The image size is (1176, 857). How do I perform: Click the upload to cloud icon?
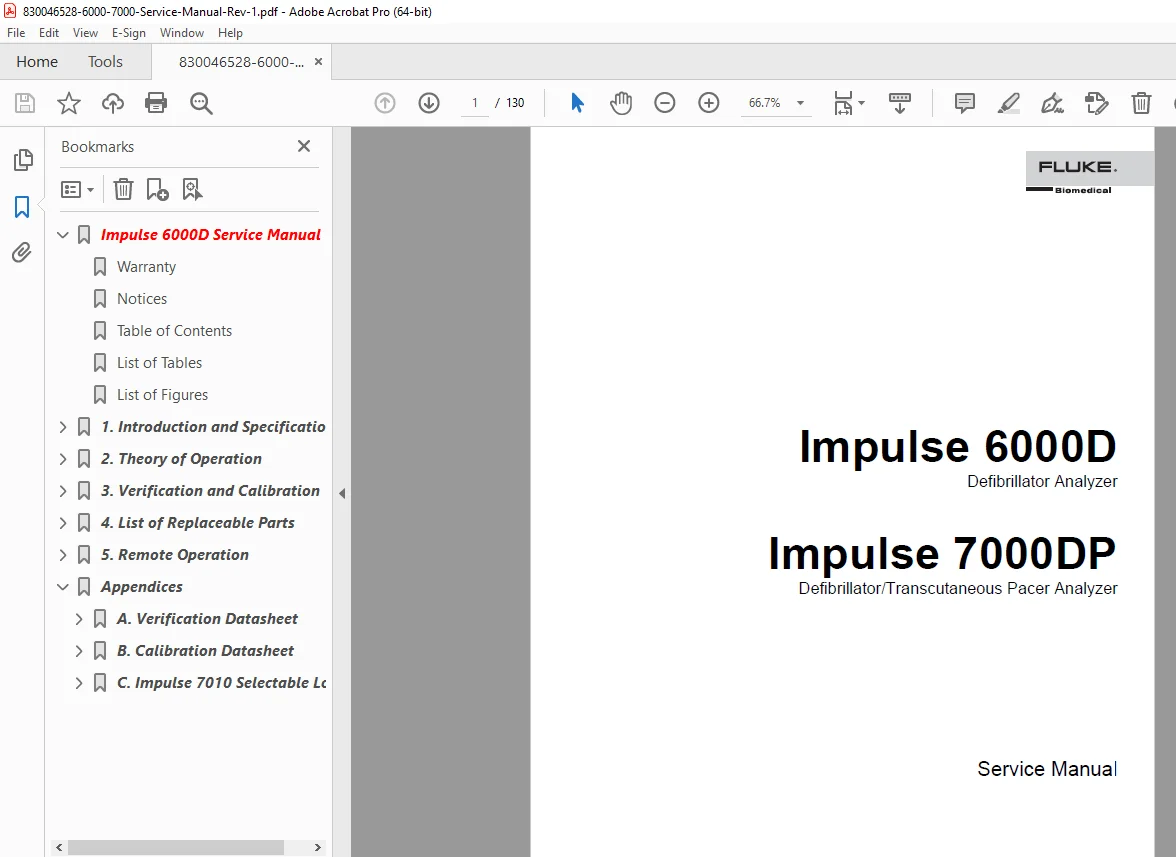pos(112,103)
